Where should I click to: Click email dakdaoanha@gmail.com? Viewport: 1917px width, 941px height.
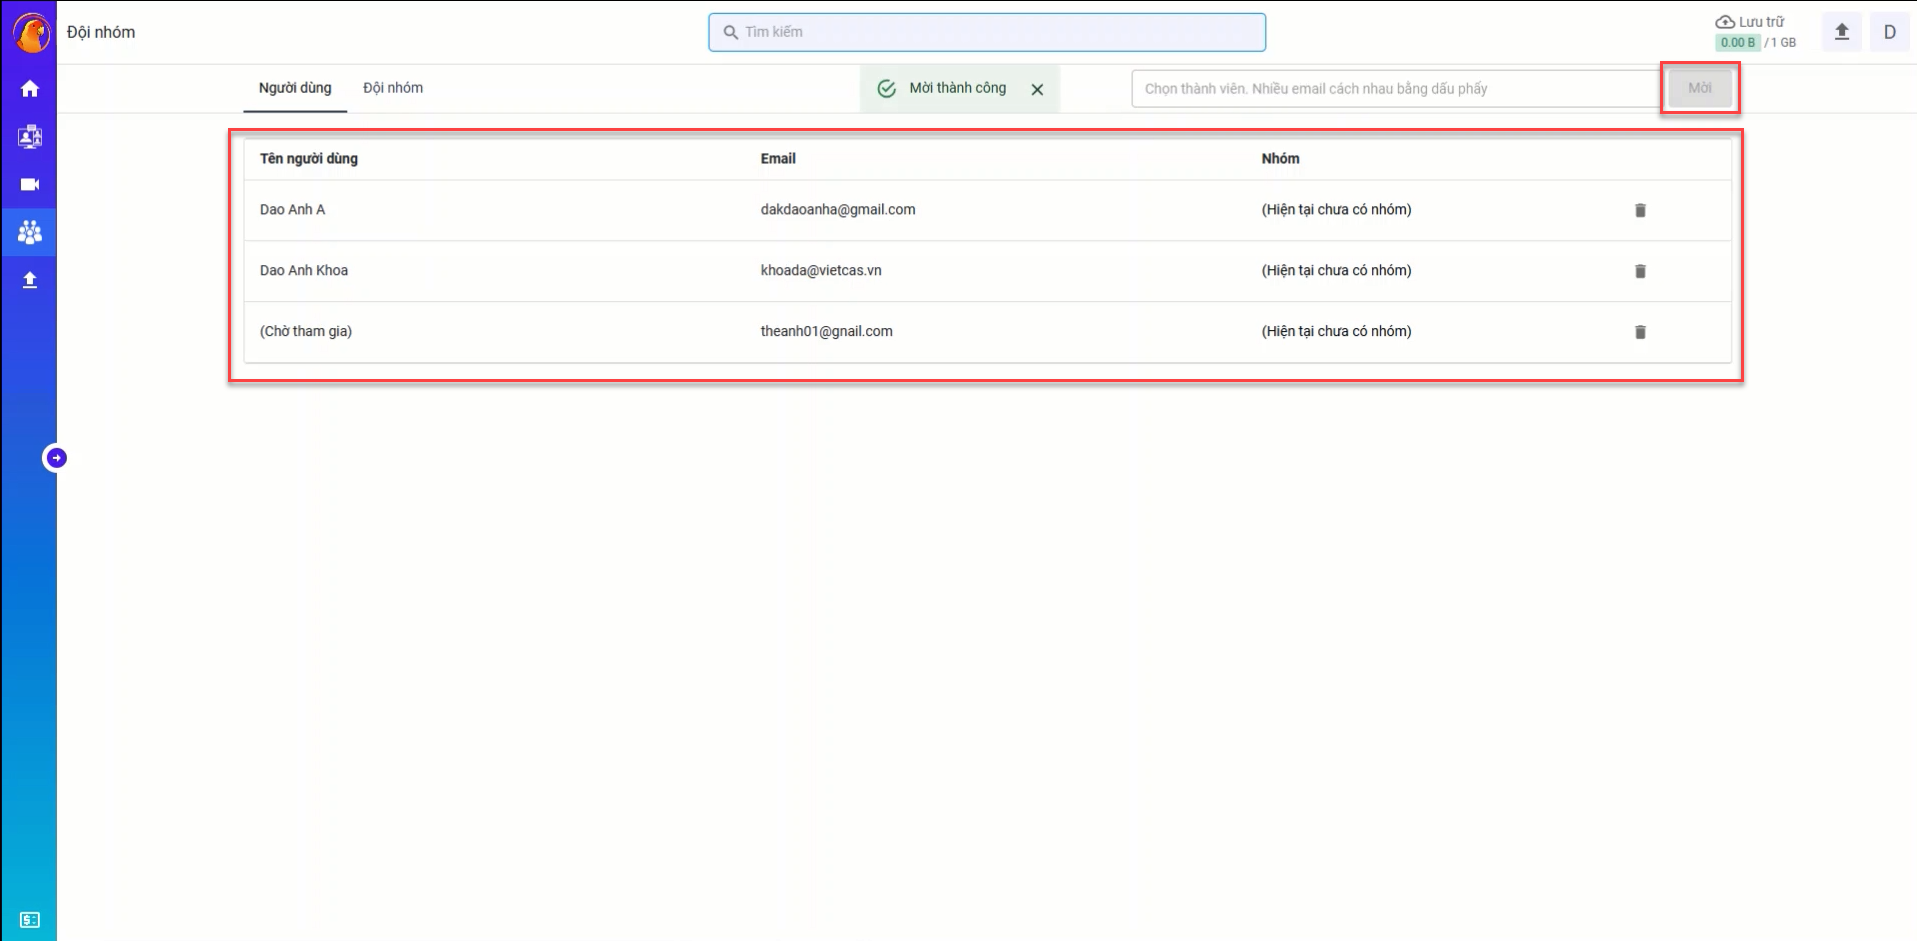coord(838,209)
